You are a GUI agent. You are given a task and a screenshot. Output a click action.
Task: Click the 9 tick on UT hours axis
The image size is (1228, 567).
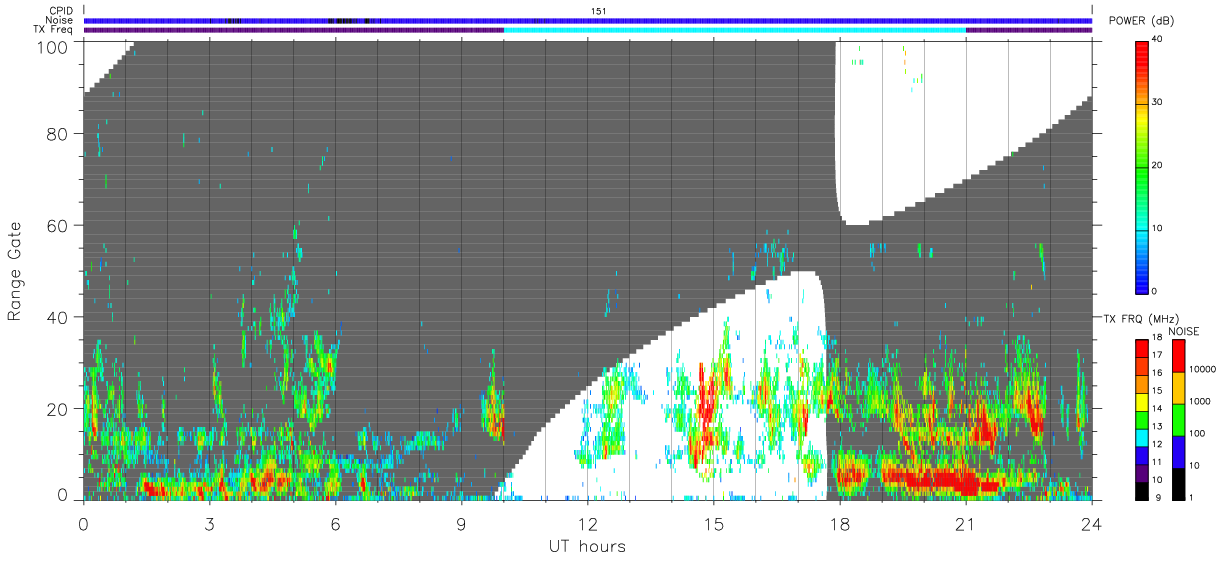[x=462, y=522]
